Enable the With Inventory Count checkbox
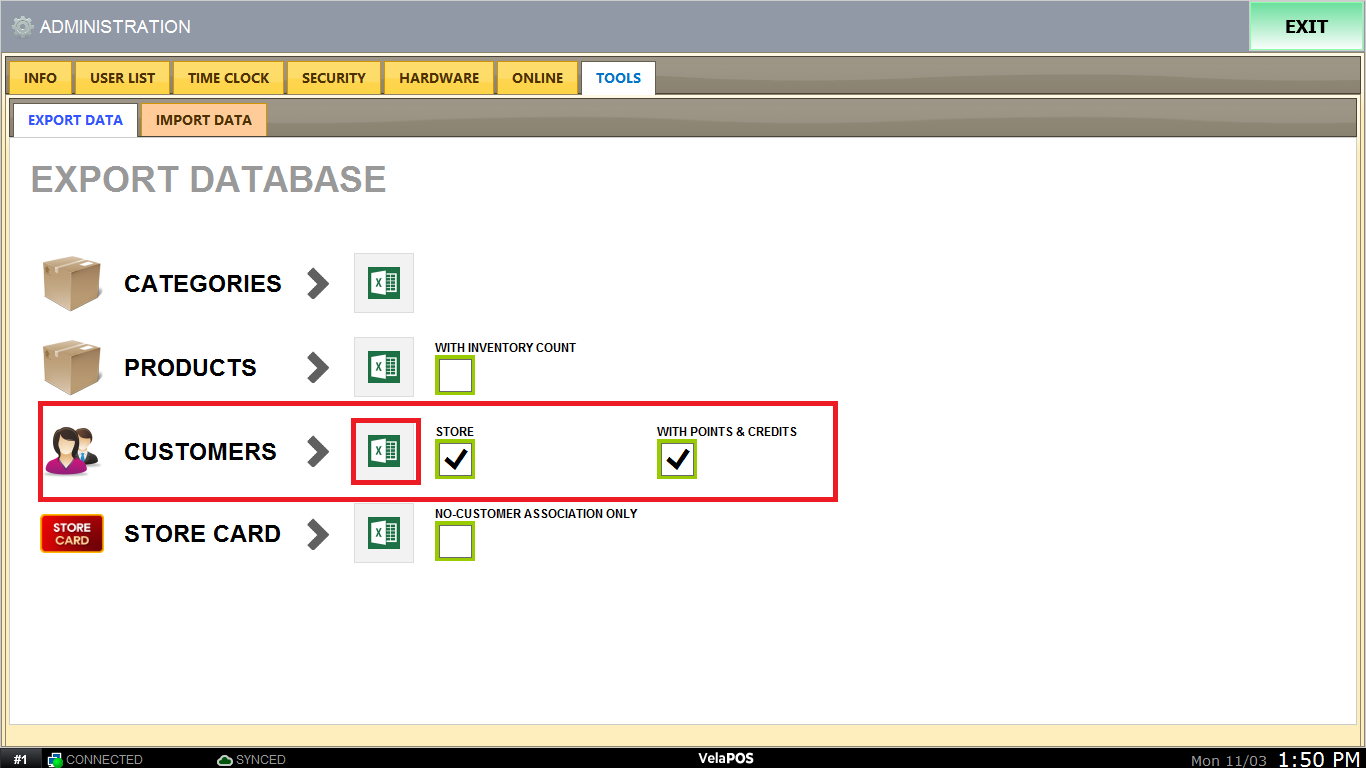Screen dimensions: 1366x768 click(455, 376)
